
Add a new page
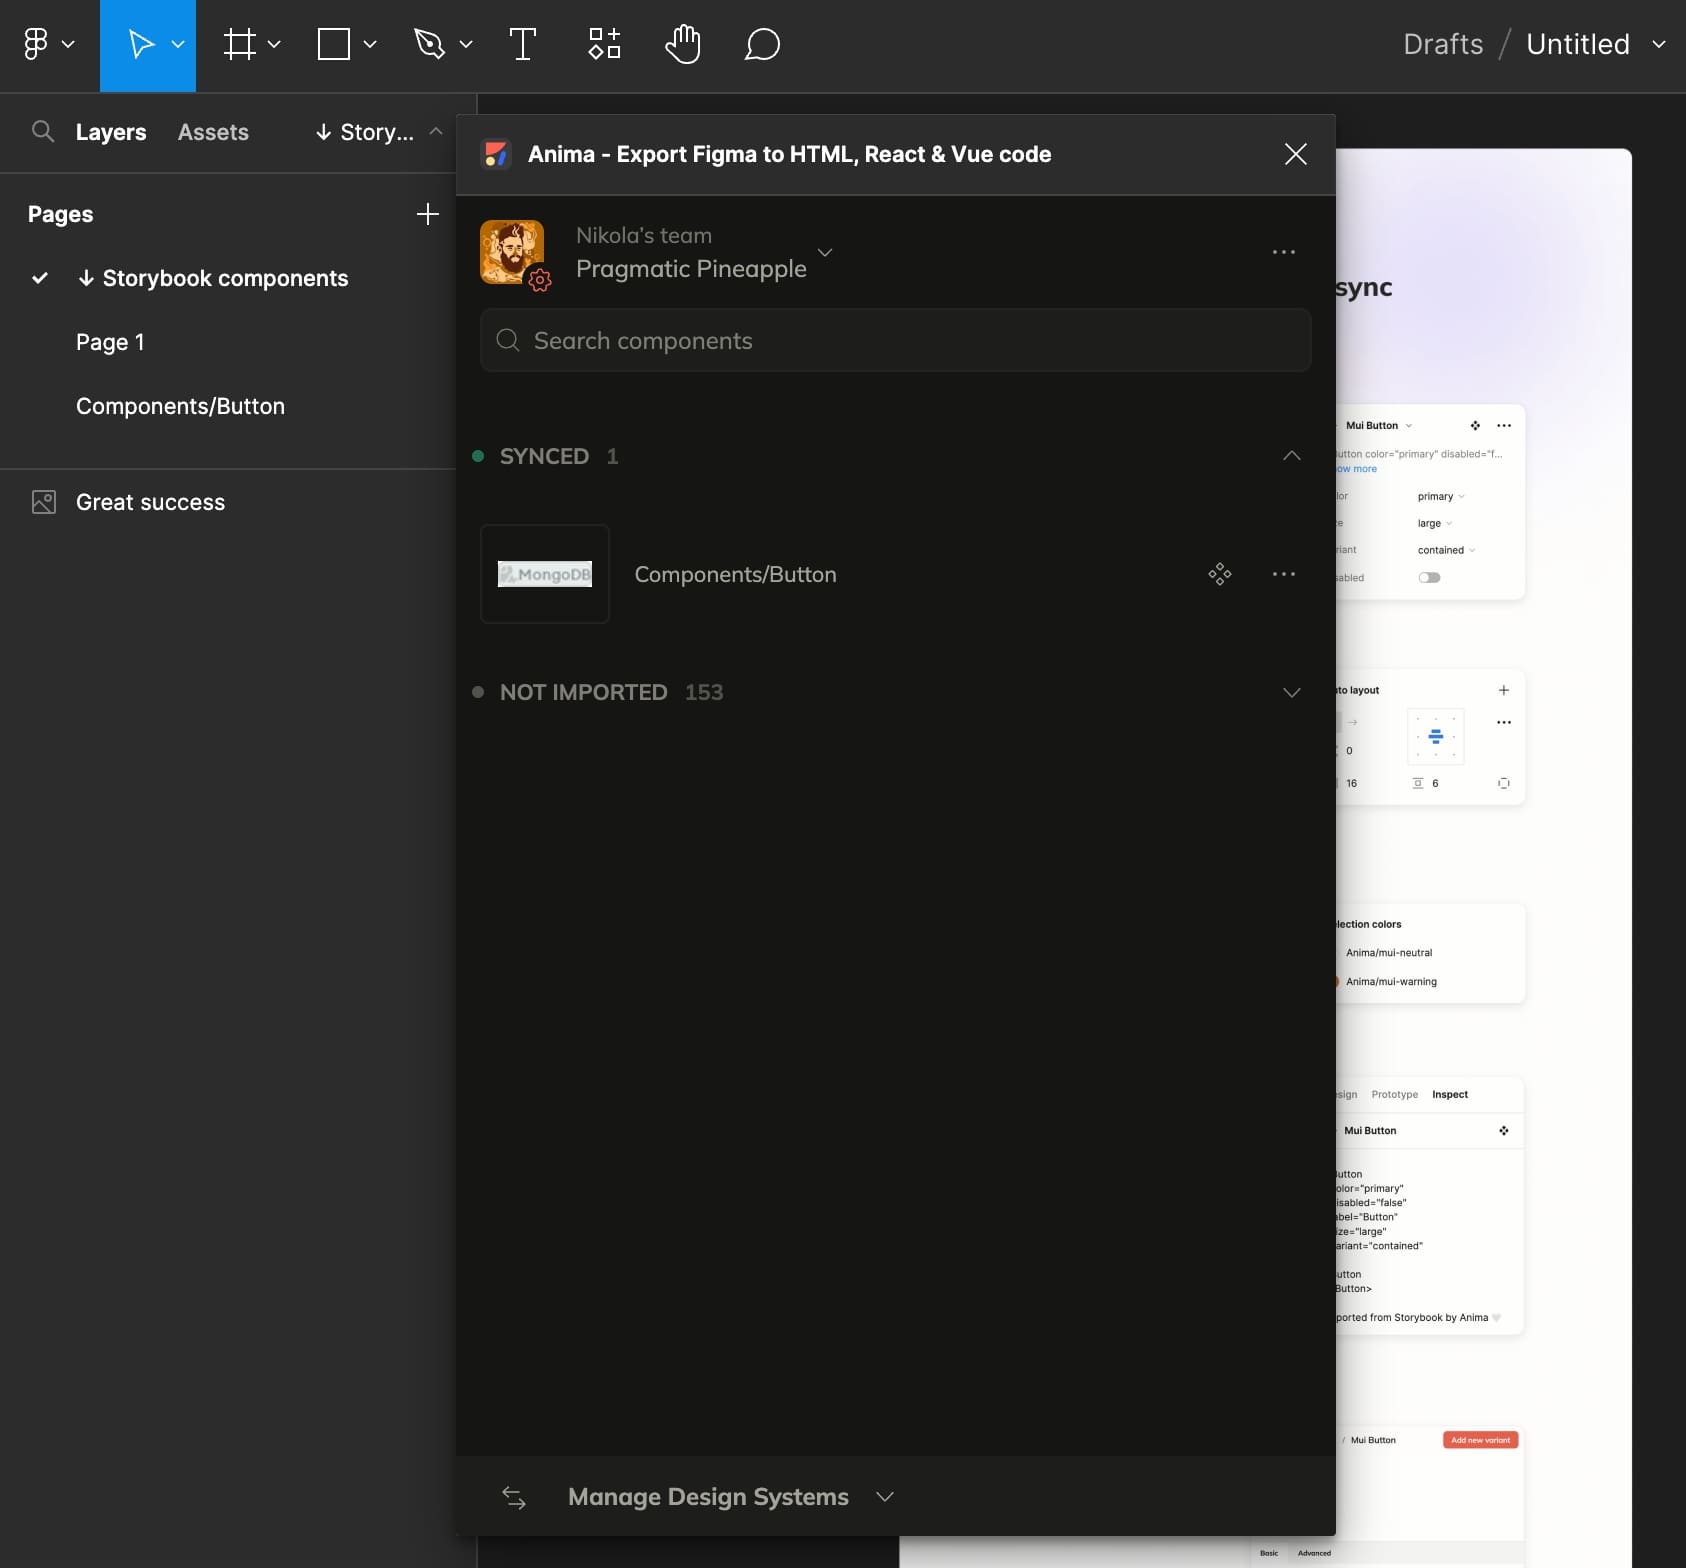click(x=427, y=214)
